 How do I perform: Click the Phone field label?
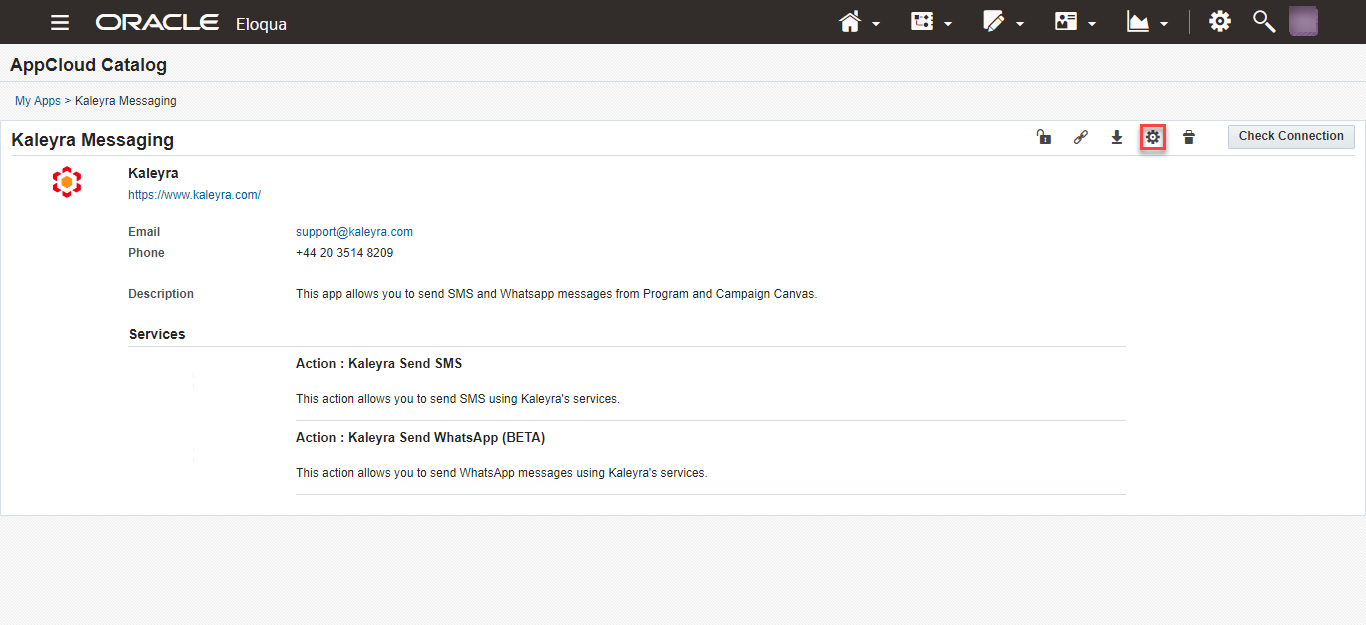coord(146,253)
